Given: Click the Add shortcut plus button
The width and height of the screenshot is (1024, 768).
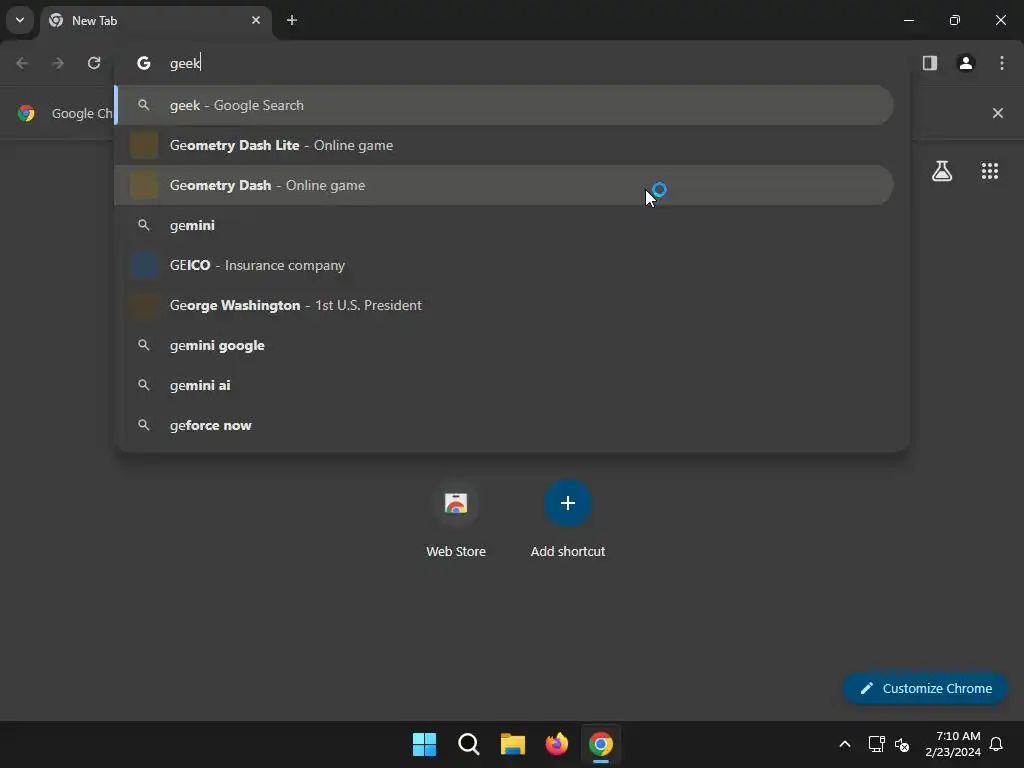Looking at the screenshot, I should point(568,503).
